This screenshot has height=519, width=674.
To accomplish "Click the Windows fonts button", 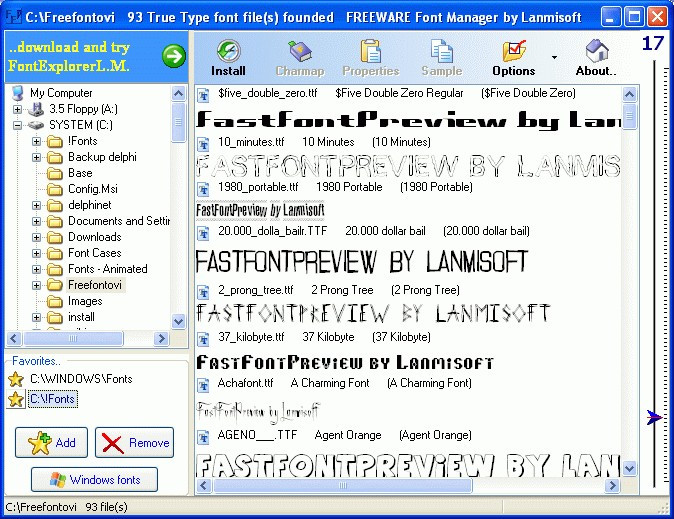I will (x=94, y=479).
